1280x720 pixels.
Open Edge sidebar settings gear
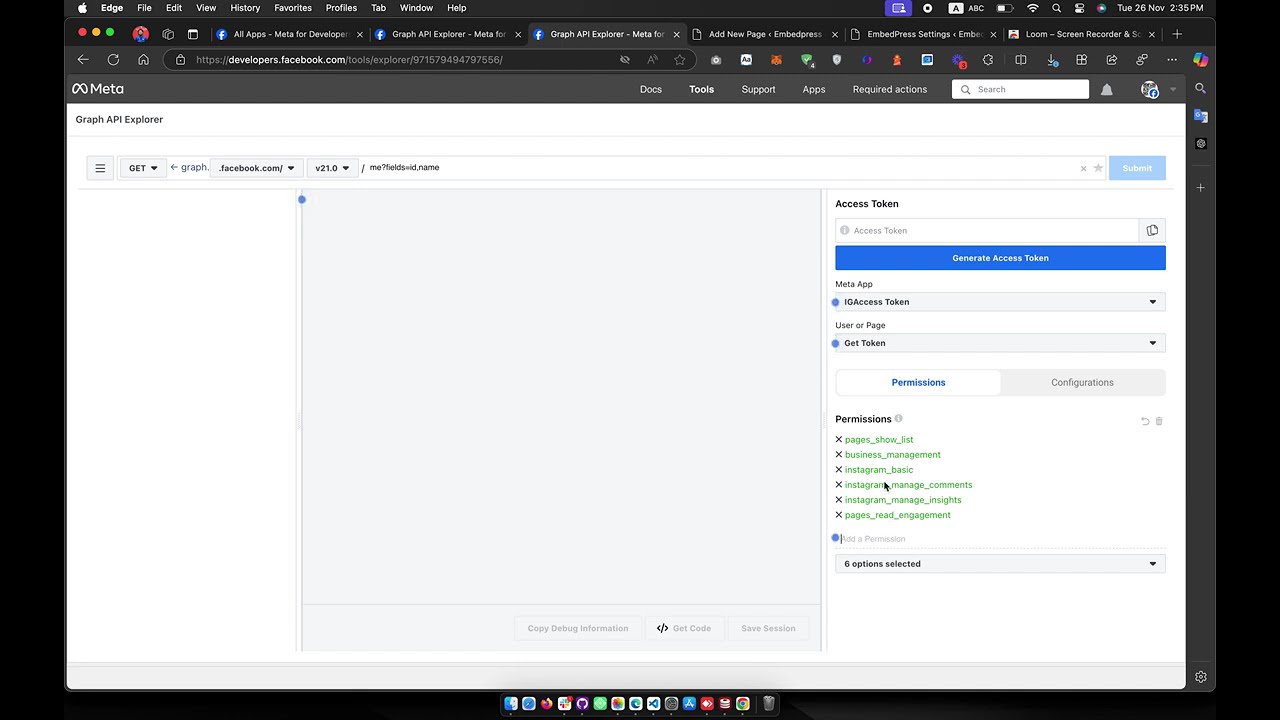click(x=1201, y=677)
